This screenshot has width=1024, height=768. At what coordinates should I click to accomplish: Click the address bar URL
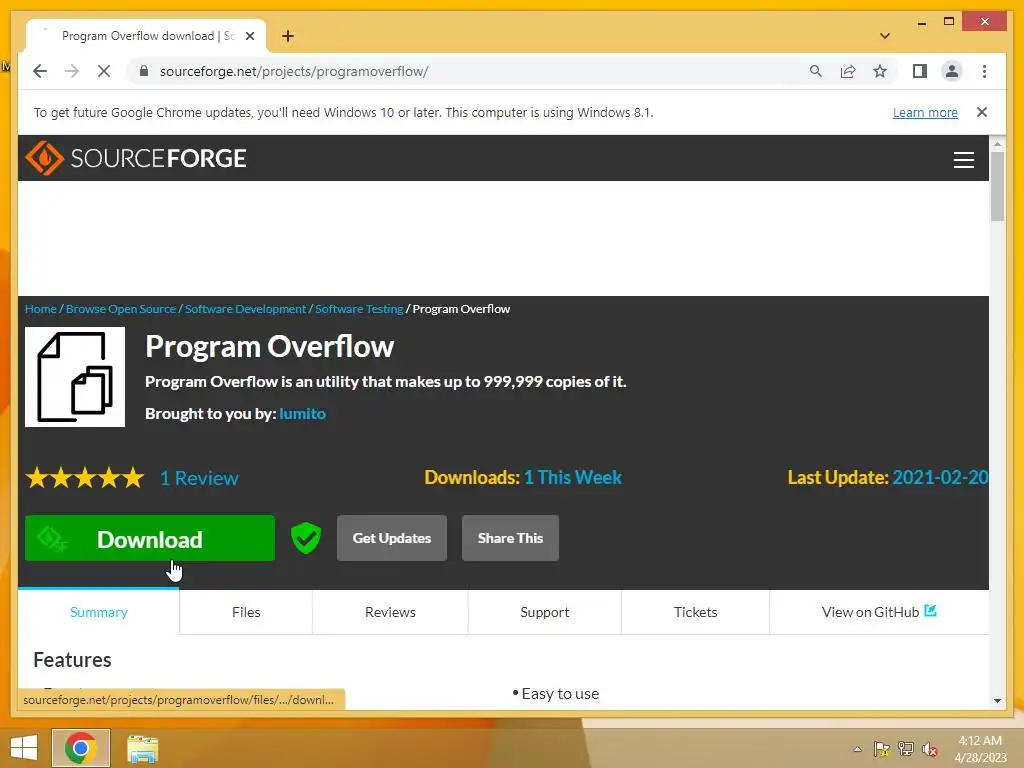(294, 71)
